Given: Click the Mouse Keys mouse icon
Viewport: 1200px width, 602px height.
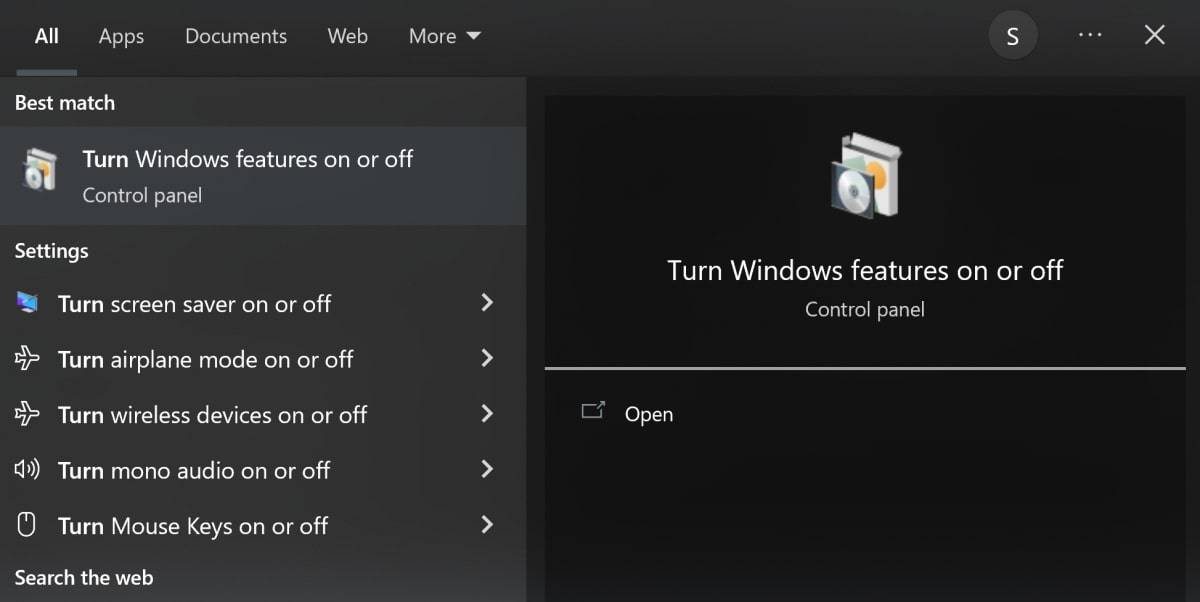Looking at the screenshot, I should (x=27, y=525).
